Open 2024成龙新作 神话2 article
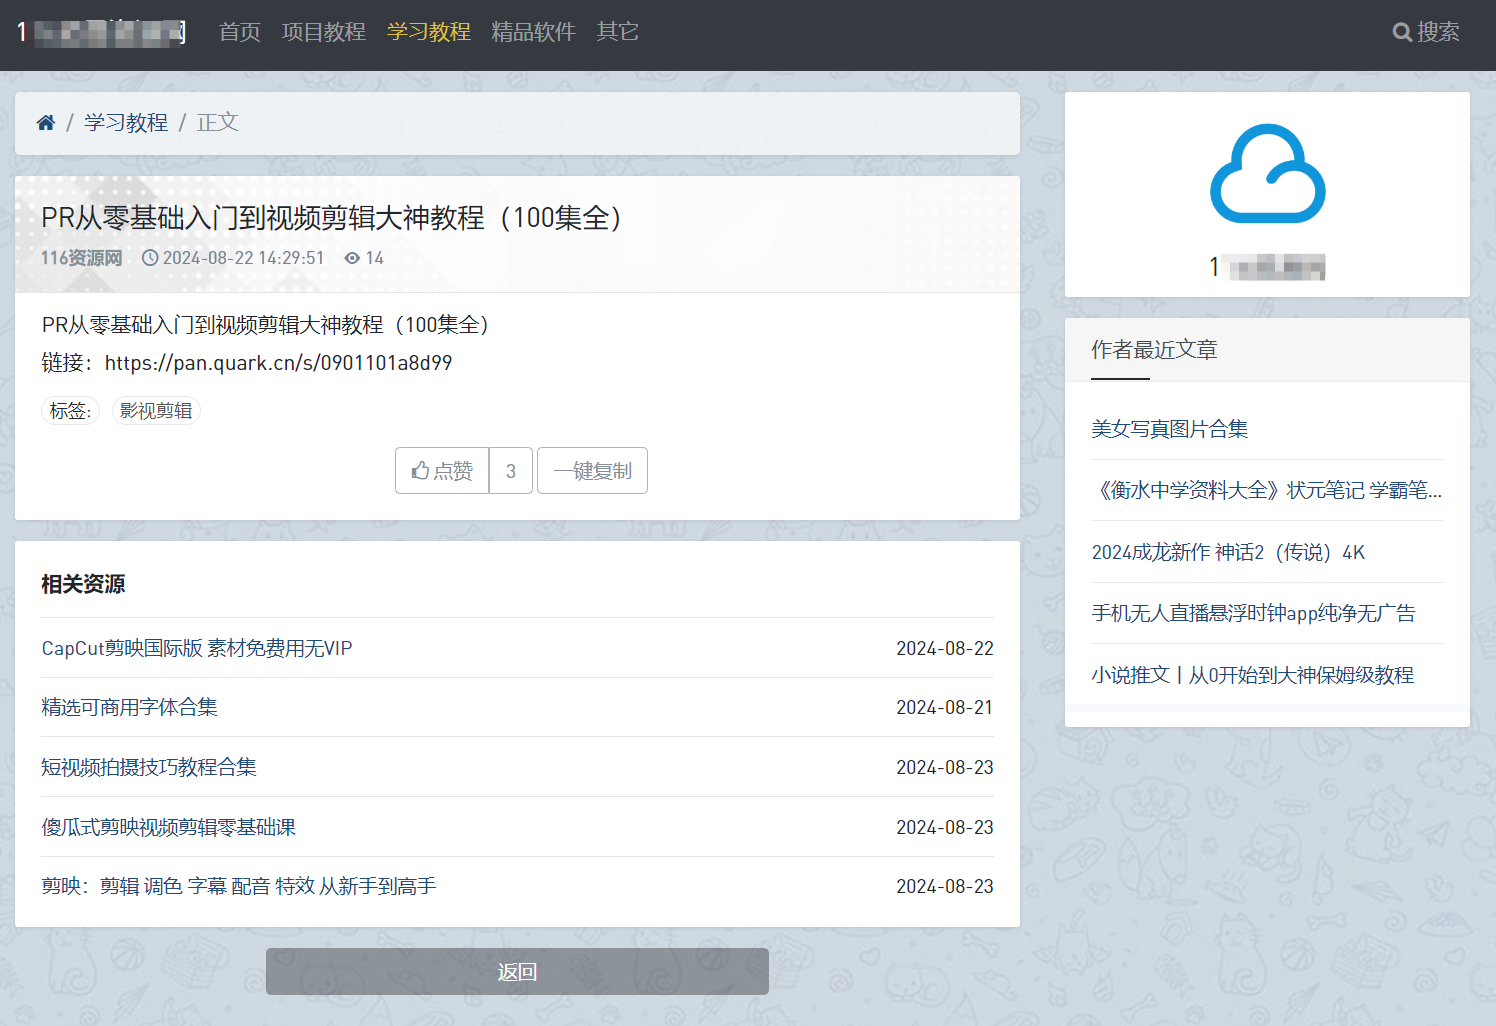The height and width of the screenshot is (1026, 1496). (1228, 552)
